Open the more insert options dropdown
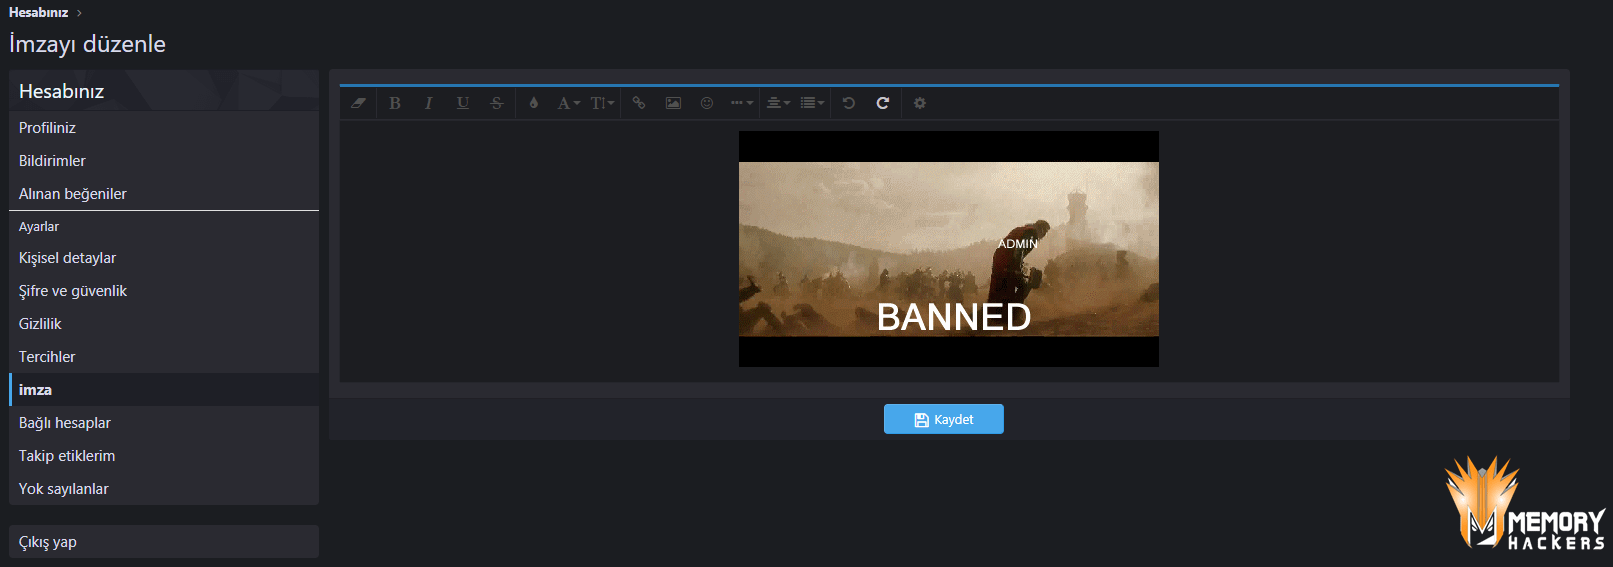This screenshot has height=567, width=1613. pos(742,103)
